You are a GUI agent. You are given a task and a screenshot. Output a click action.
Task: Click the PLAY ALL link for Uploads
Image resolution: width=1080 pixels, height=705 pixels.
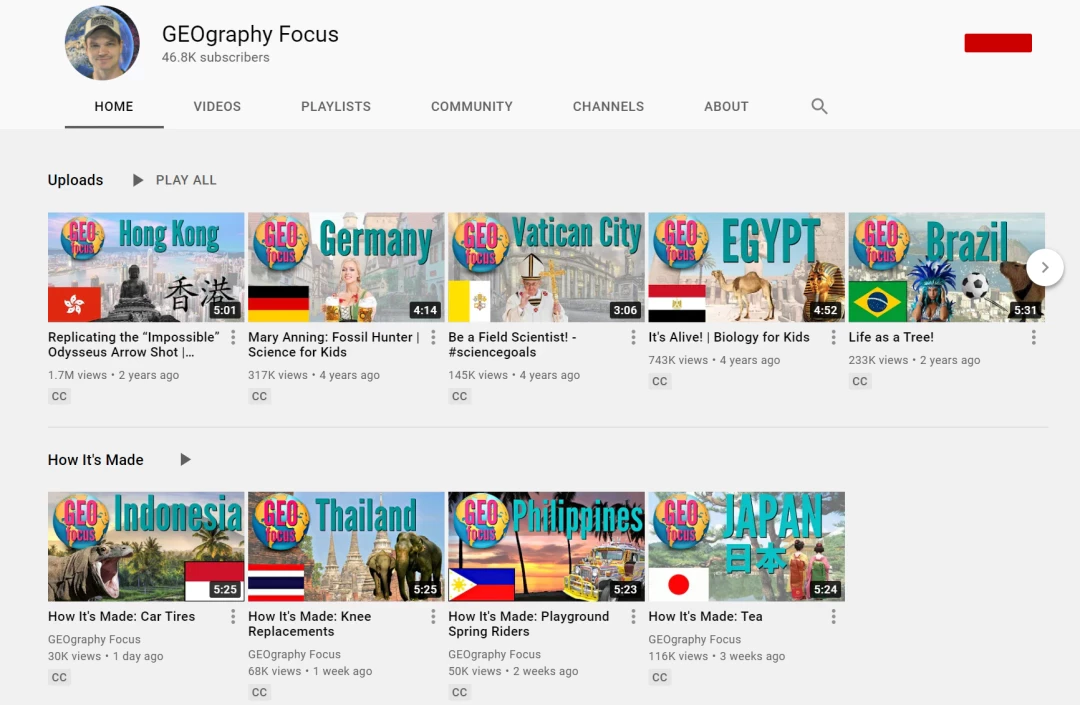(186, 180)
